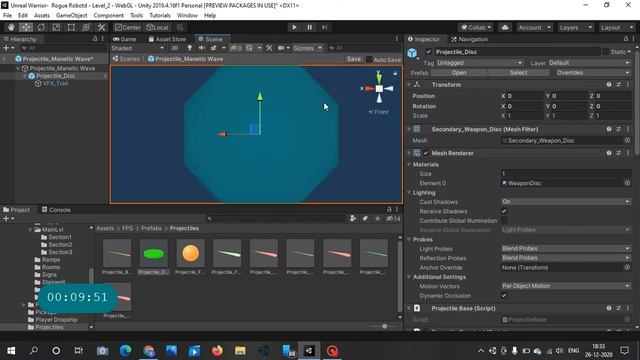Toggle Center pivot mode
Viewport: 640px width, 360px height.
(128, 27)
